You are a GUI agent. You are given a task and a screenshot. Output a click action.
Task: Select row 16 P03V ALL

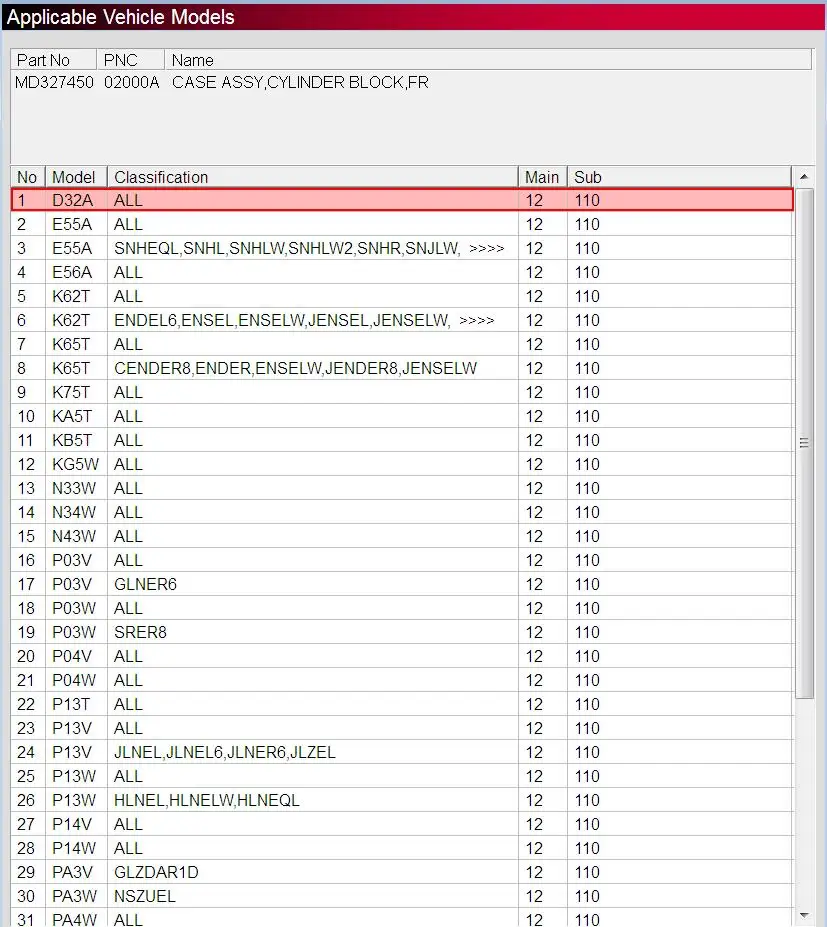coord(402,560)
